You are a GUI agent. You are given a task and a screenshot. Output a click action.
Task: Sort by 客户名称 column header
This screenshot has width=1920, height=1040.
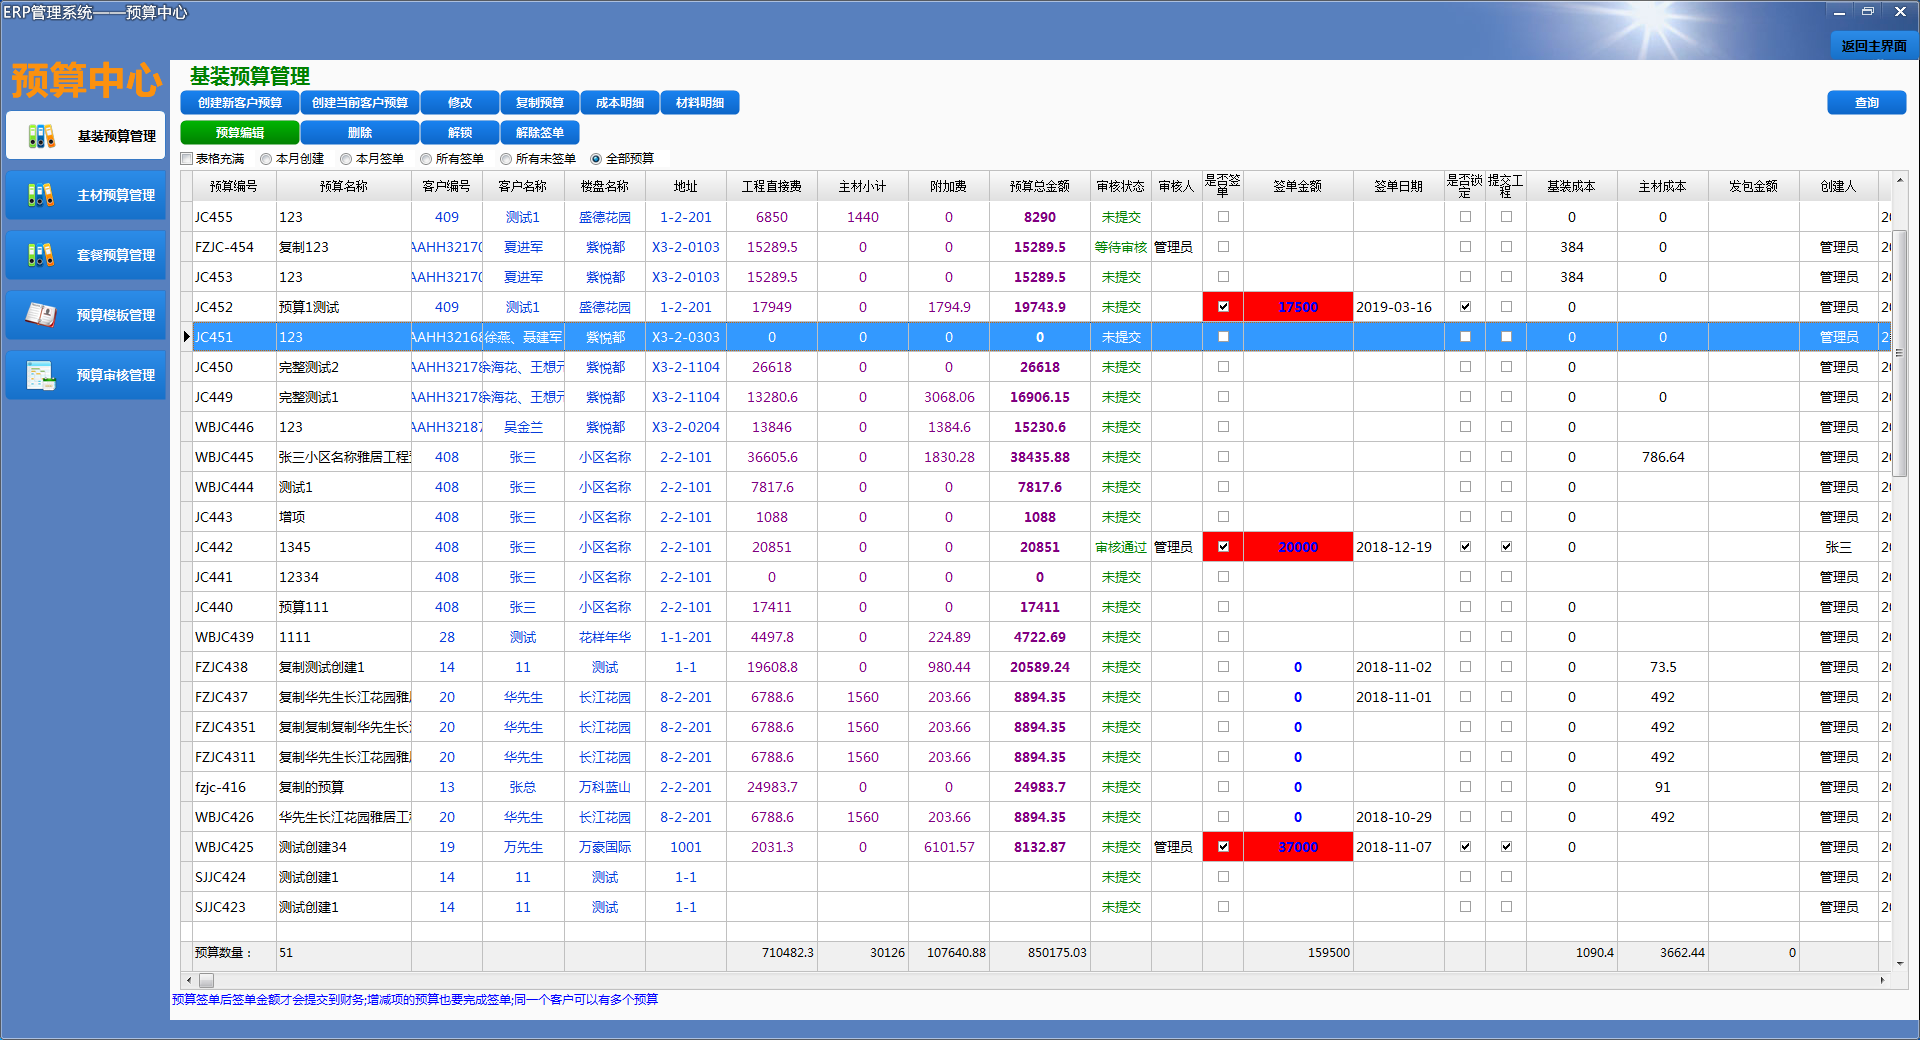point(523,186)
